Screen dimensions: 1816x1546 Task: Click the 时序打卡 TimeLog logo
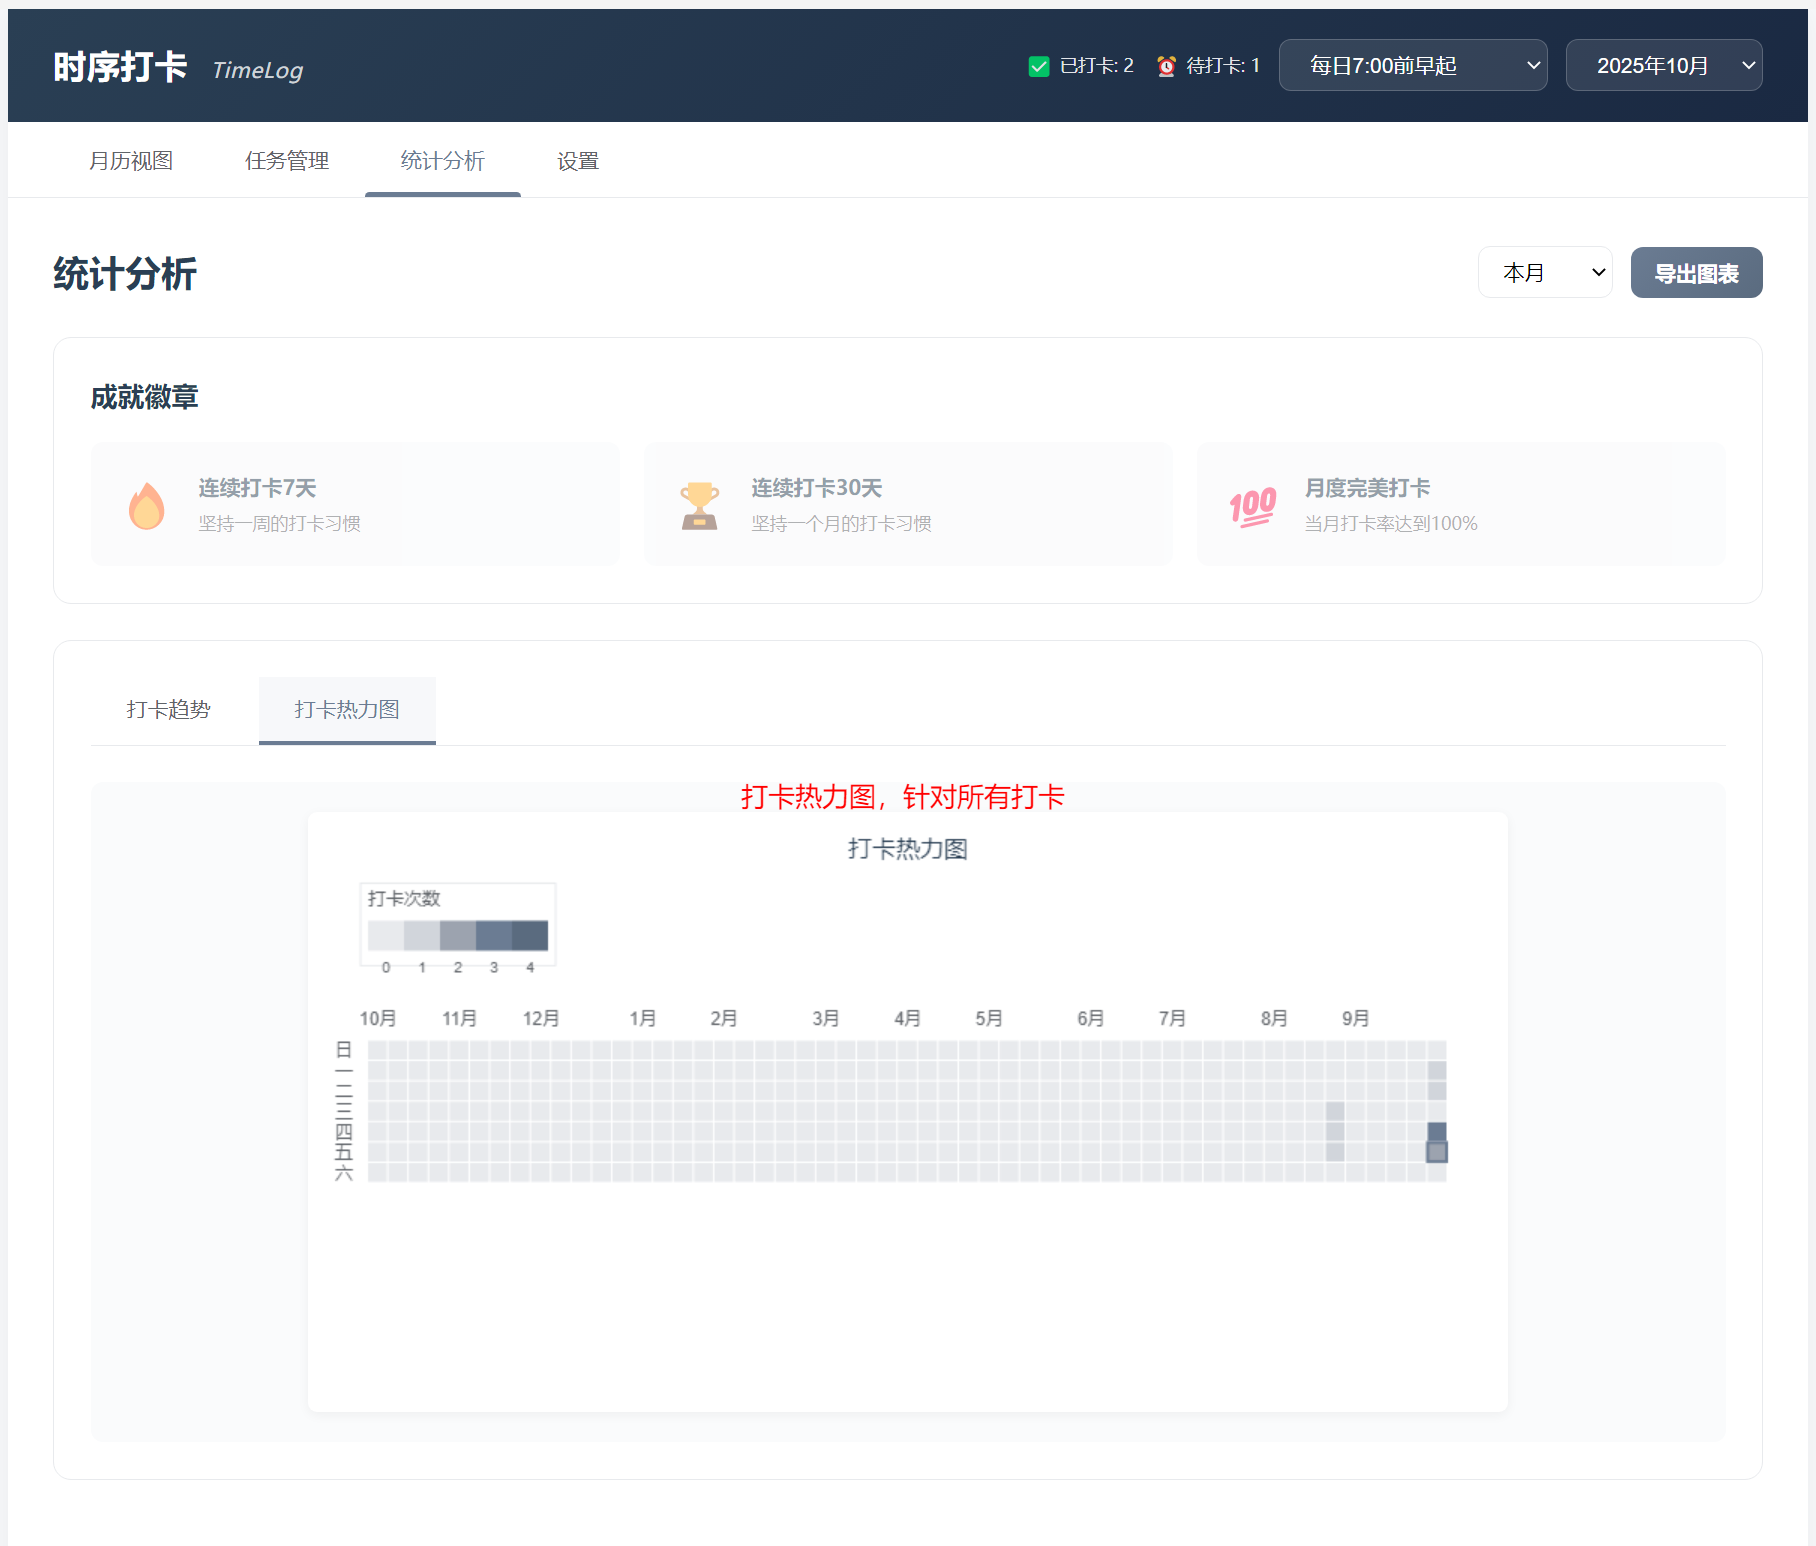178,67
